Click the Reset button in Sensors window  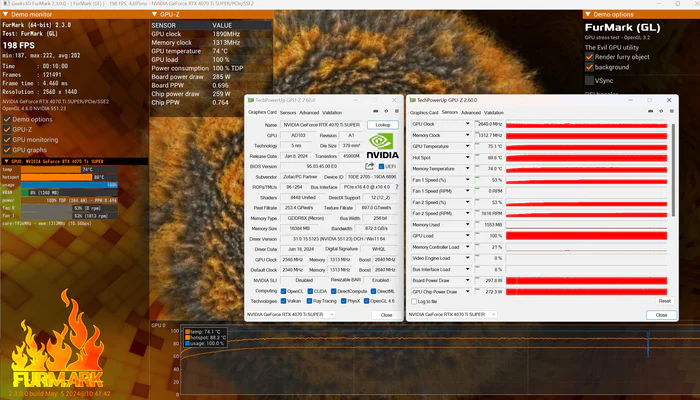664,301
